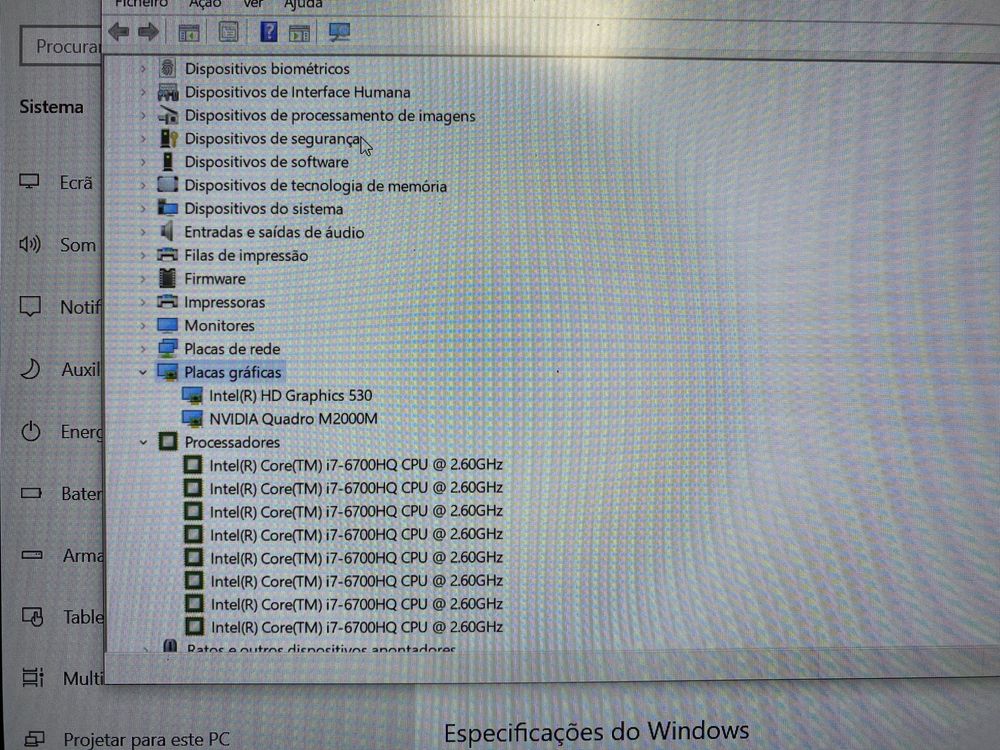Expand the Monitores node
The width and height of the screenshot is (1000, 750).
tap(143, 325)
